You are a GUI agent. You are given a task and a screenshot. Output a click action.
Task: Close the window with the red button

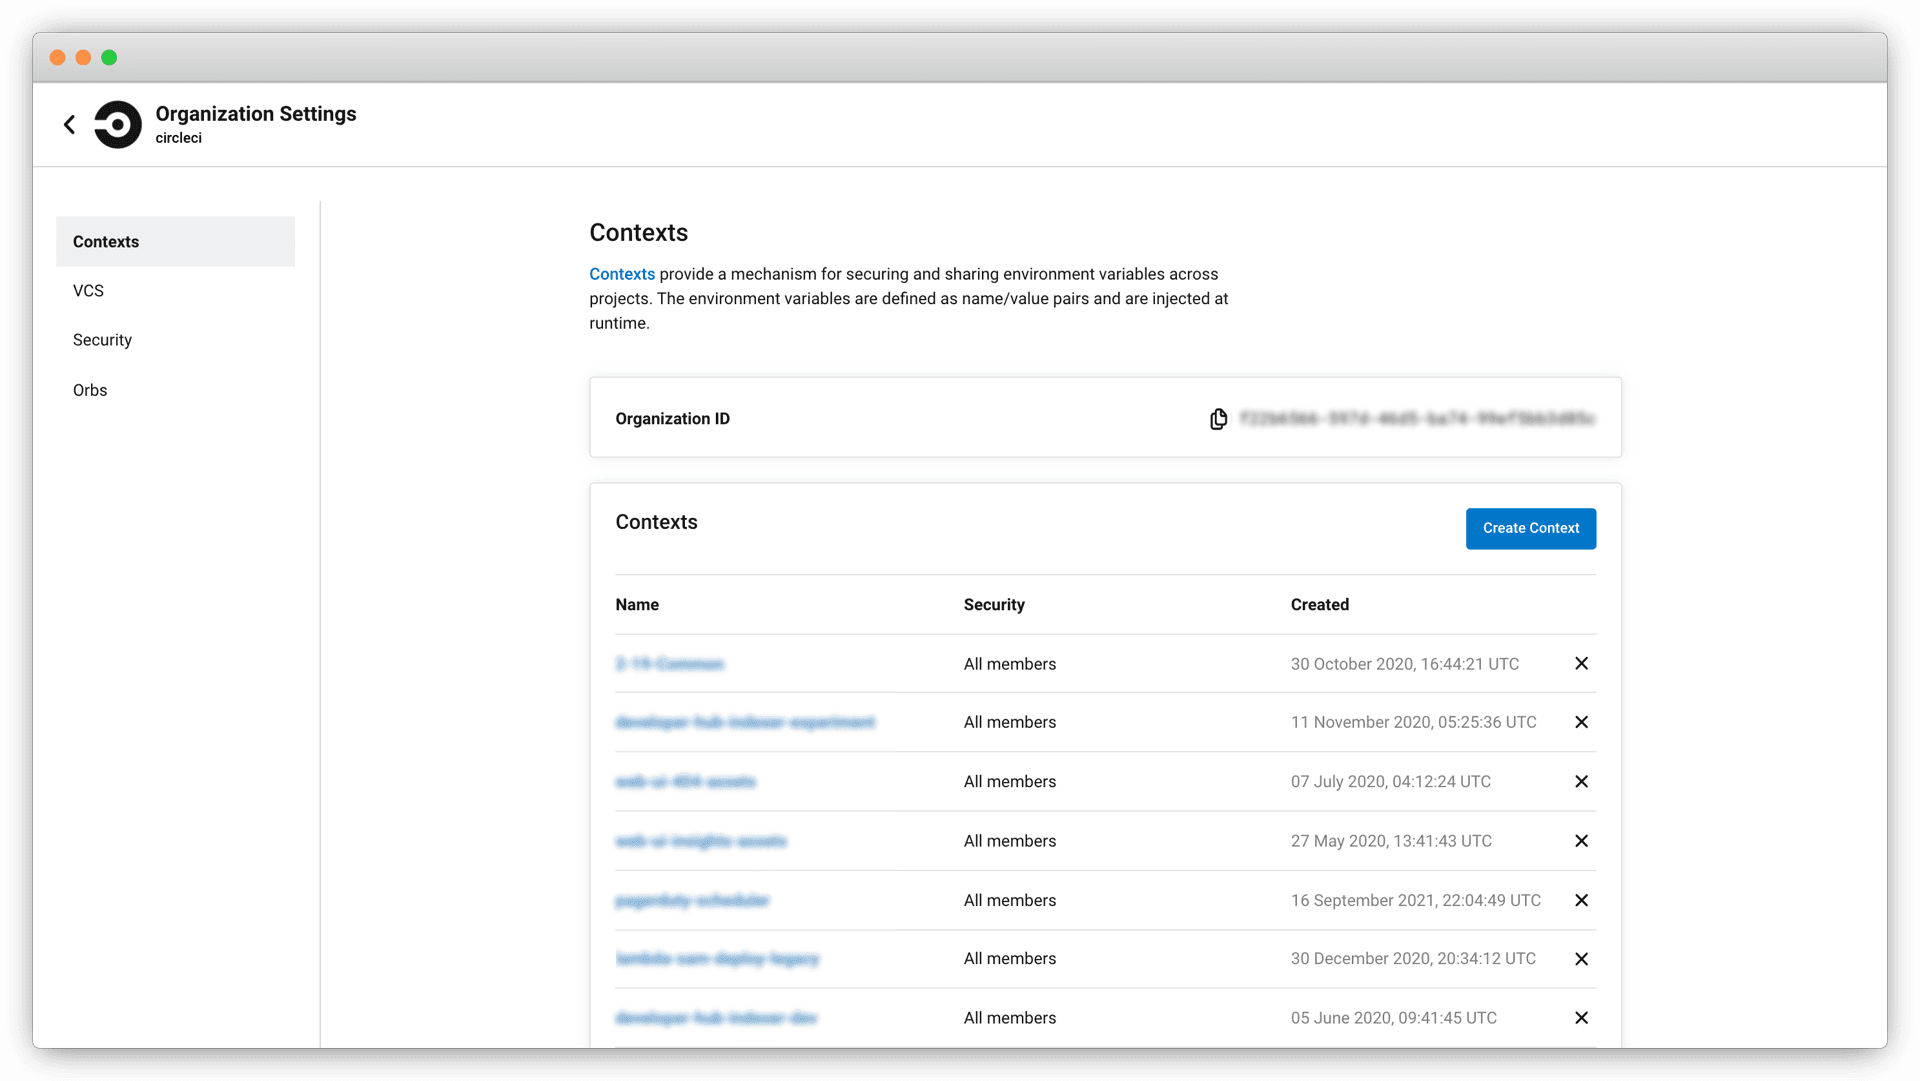tap(58, 58)
